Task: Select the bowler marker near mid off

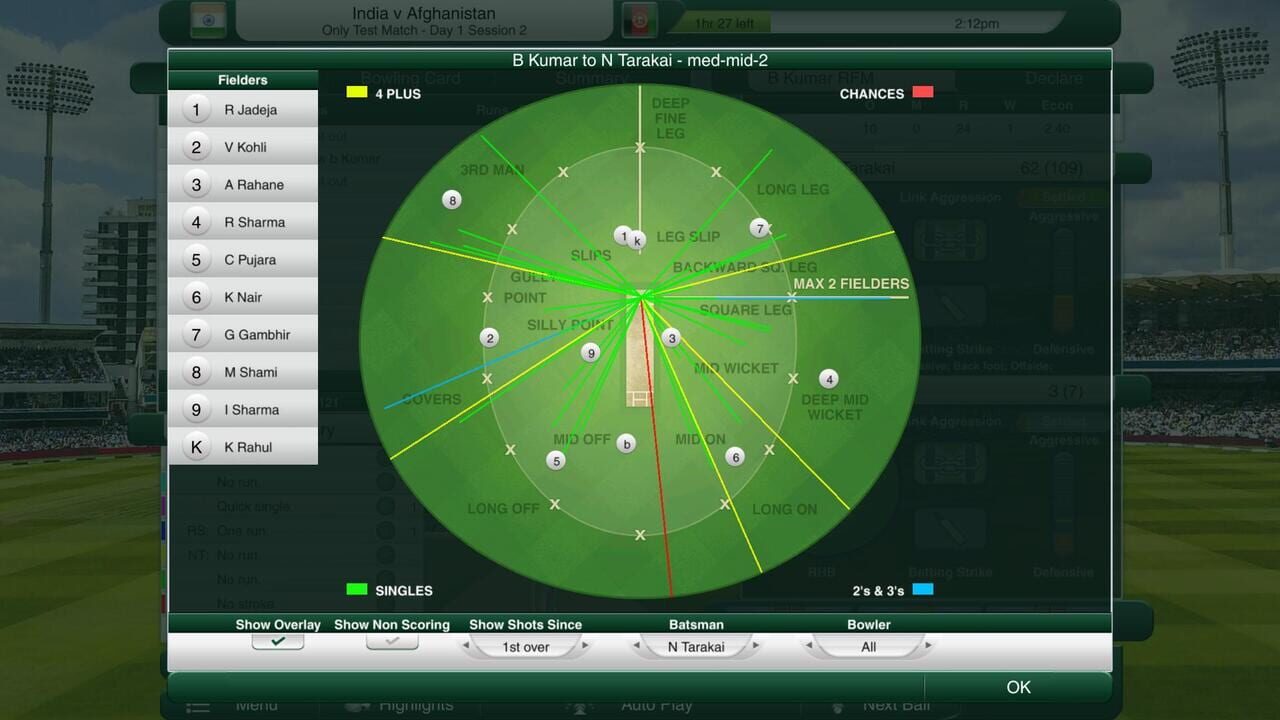Action: pyautogui.click(x=627, y=442)
